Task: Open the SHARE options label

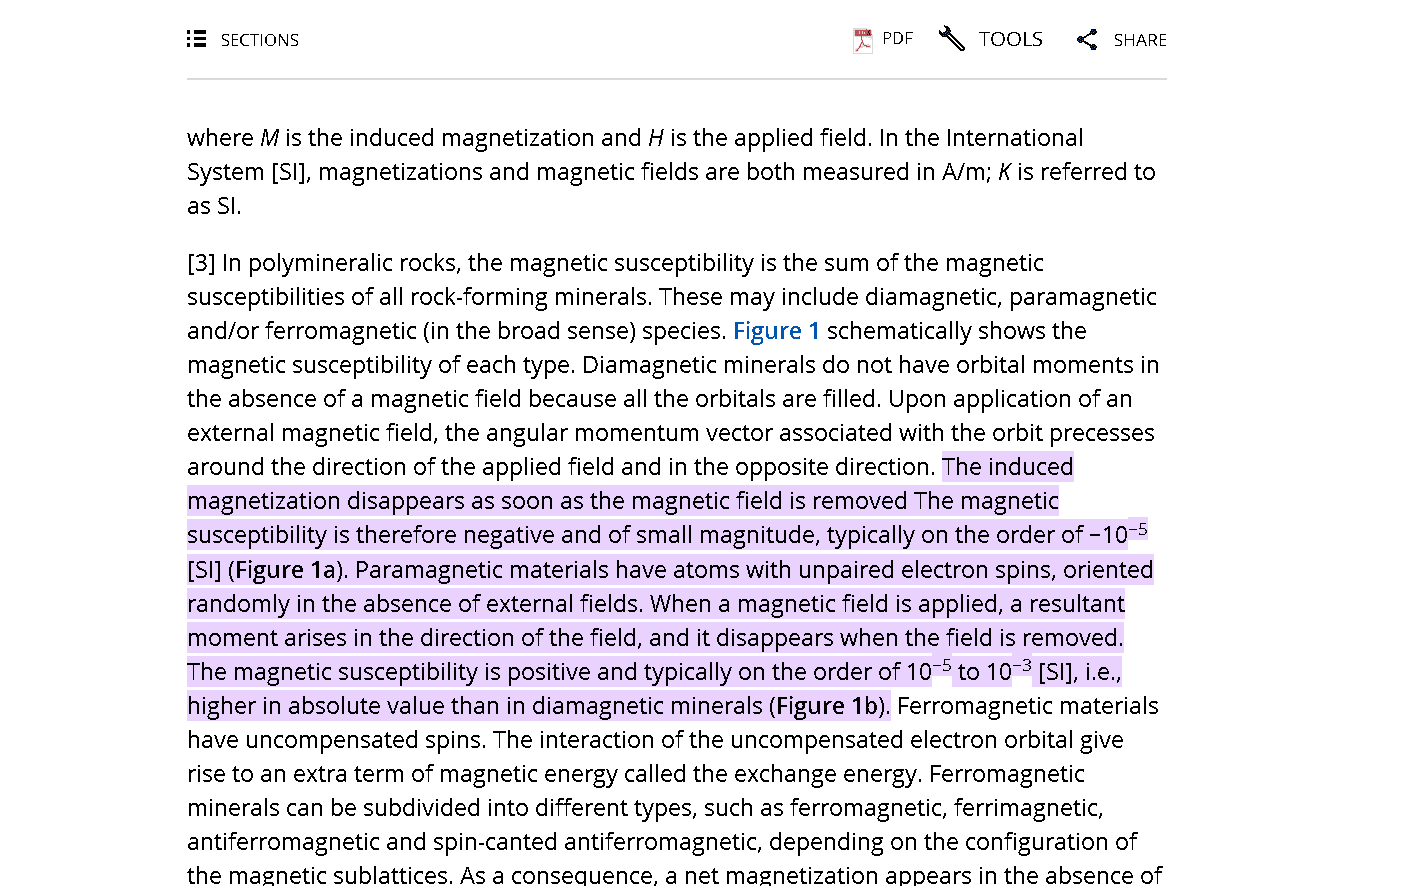Action: click(x=1139, y=40)
